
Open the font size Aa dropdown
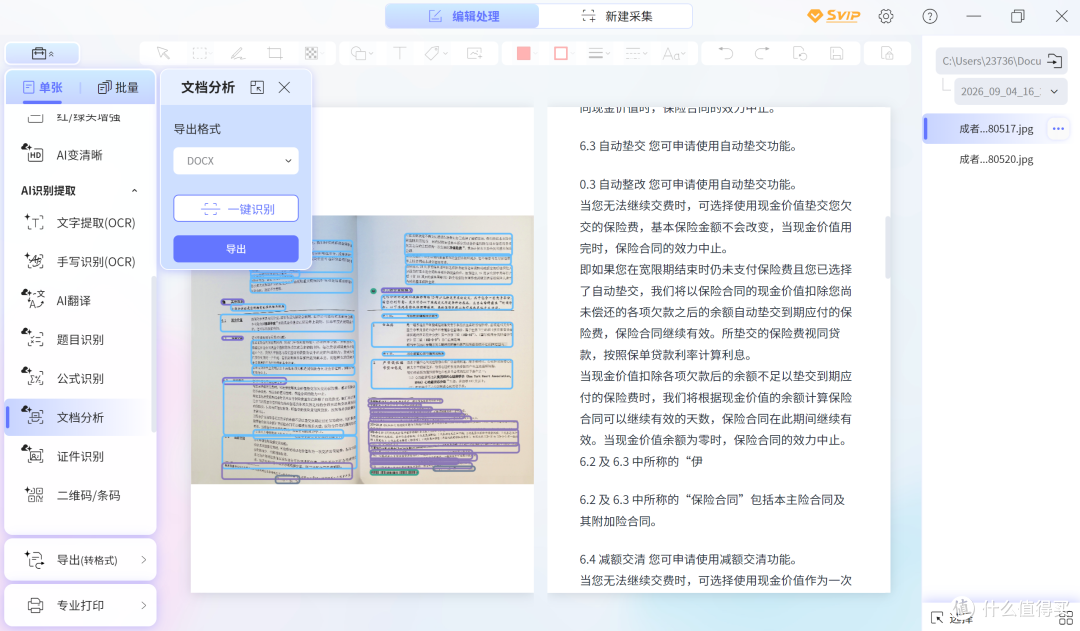[674, 53]
